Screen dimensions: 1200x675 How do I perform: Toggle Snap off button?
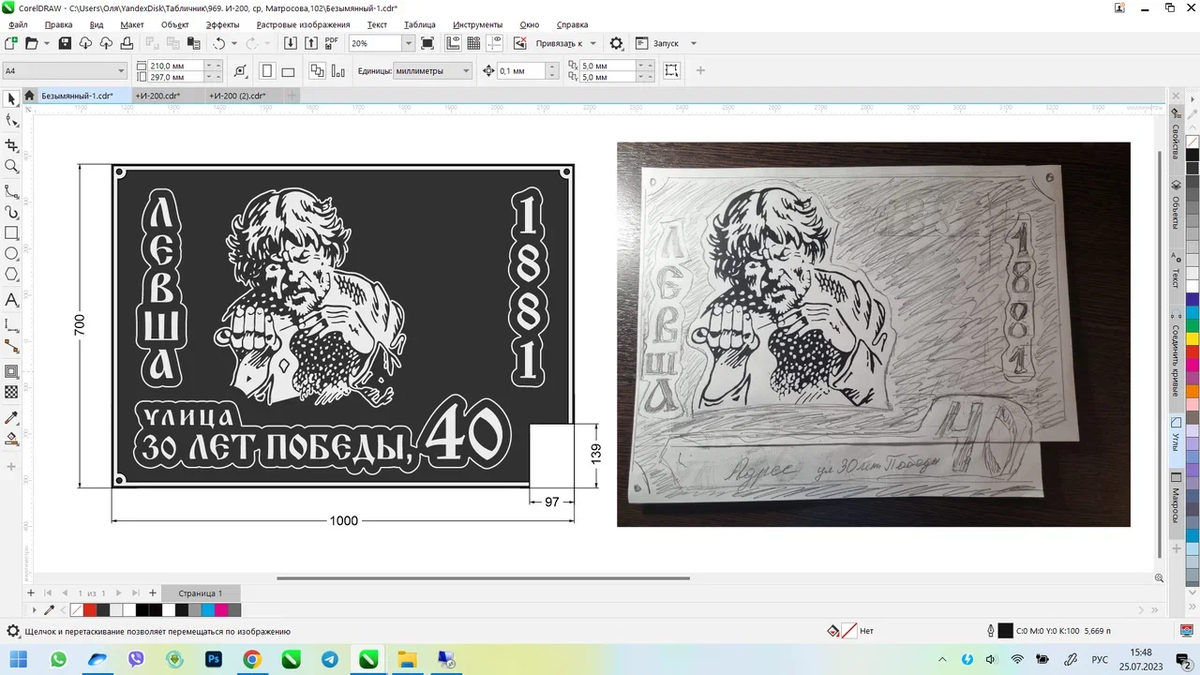(521, 44)
